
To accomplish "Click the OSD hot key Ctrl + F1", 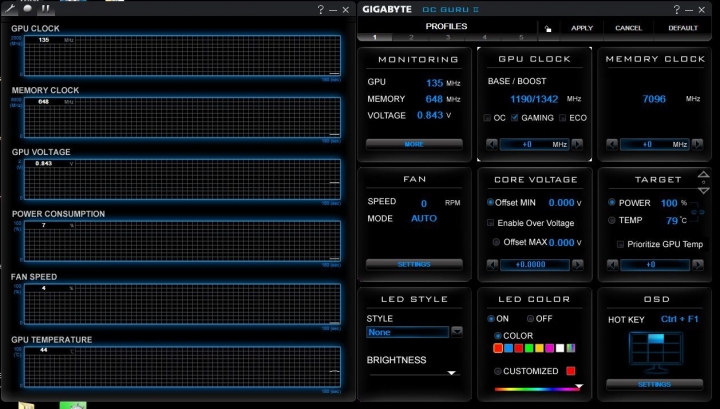I will click(x=680, y=319).
